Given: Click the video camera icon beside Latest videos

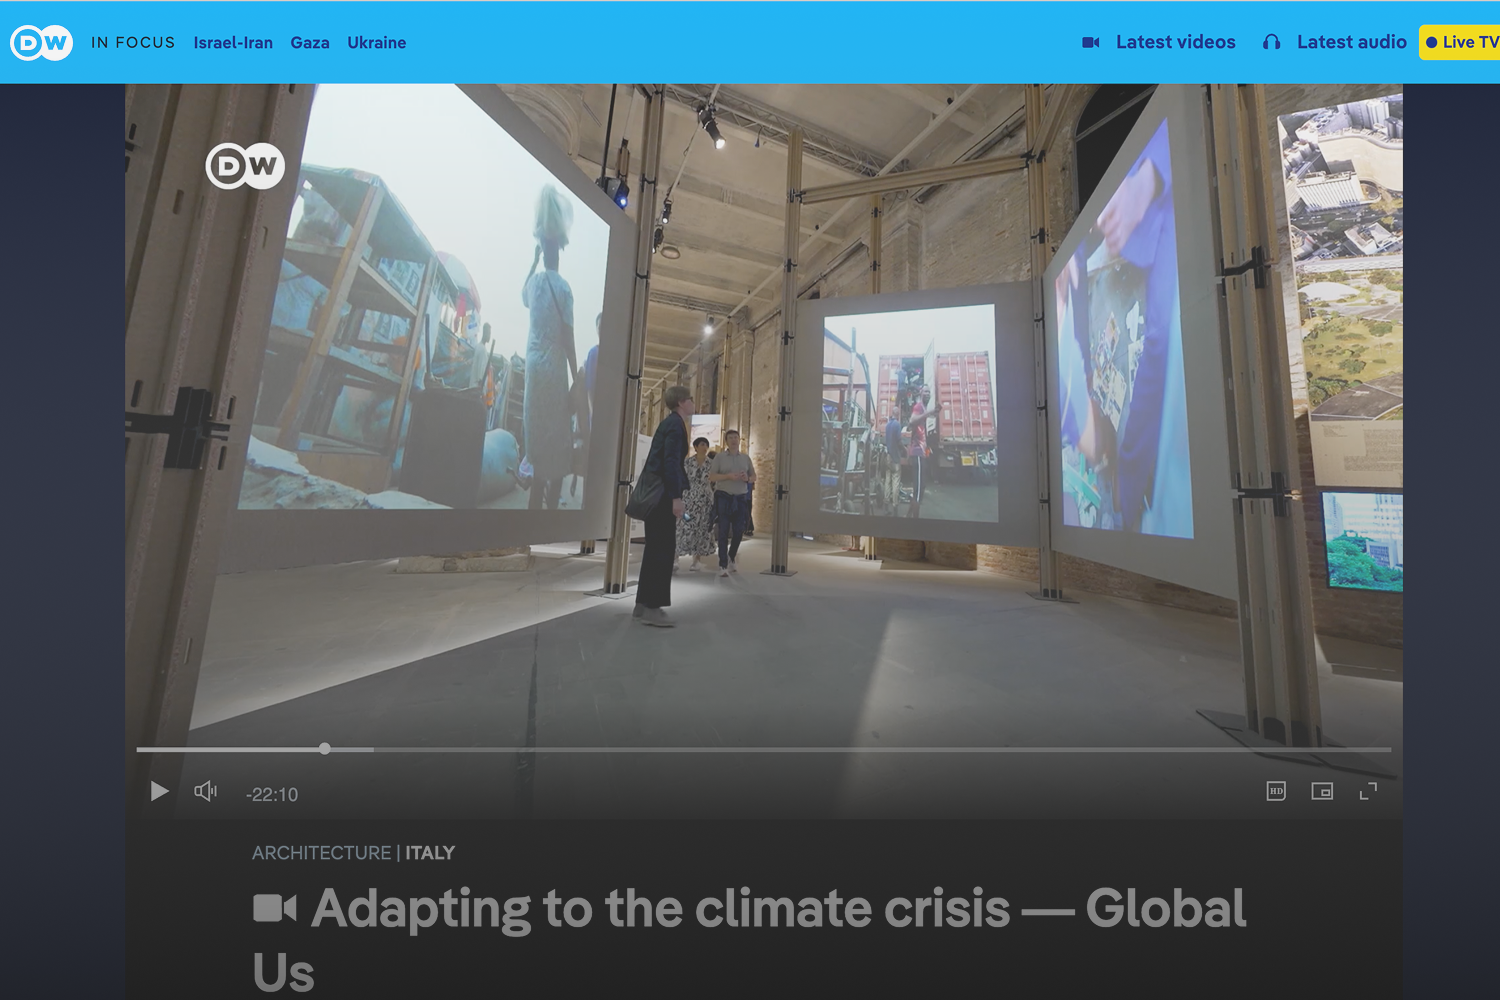Looking at the screenshot, I should pyautogui.click(x=1091, y=42).
